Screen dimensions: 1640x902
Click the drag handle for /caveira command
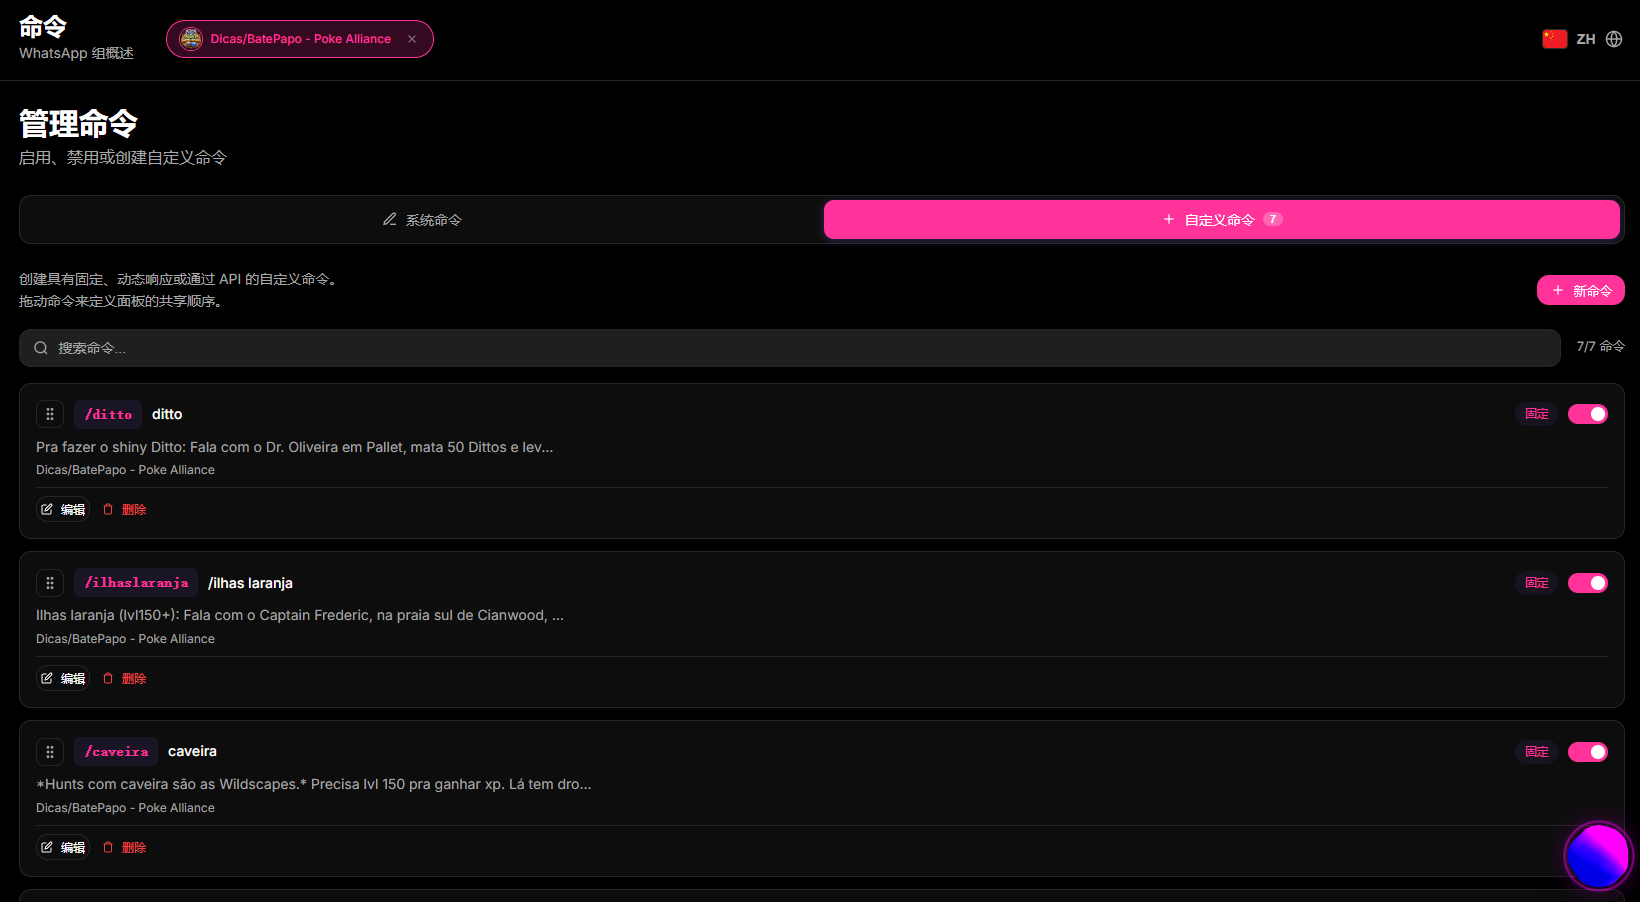coord(50,752)
